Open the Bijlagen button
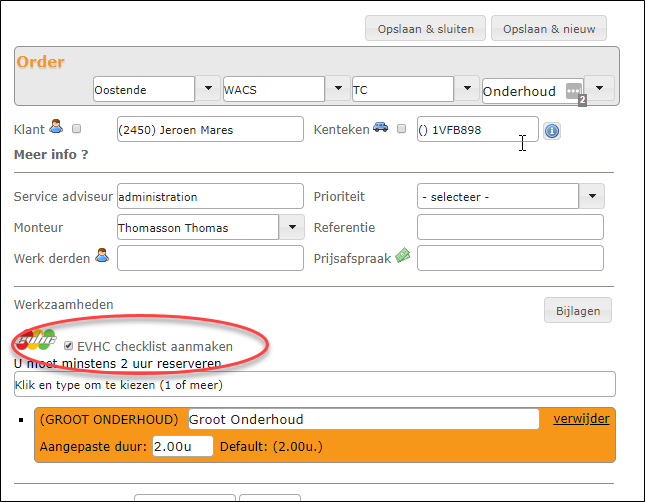This screenshot has height=502, width=645. click(578, 310)
